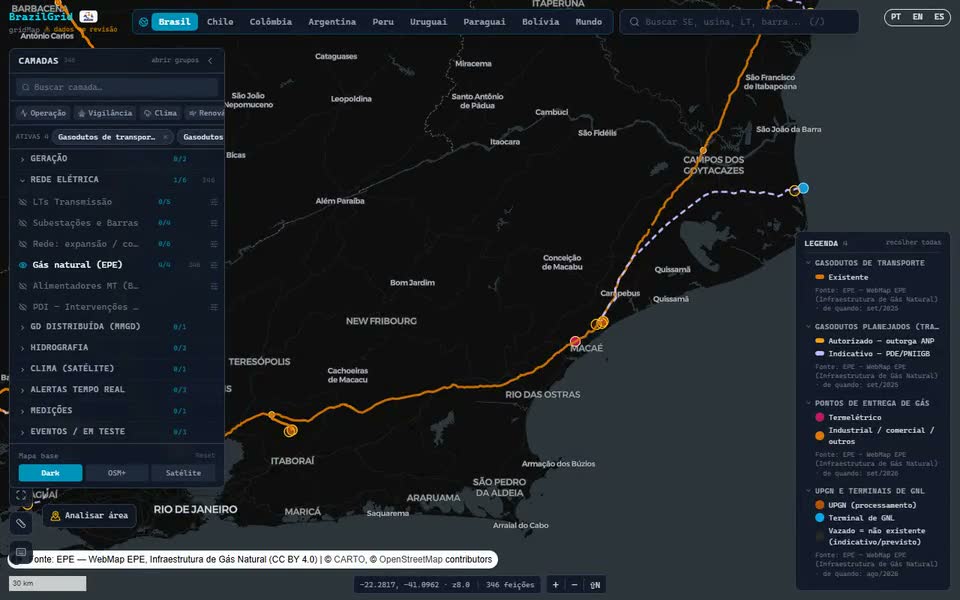Click the blue Terminal de GNL map marker
Viewport: 960px width, 600px height.
804,188
